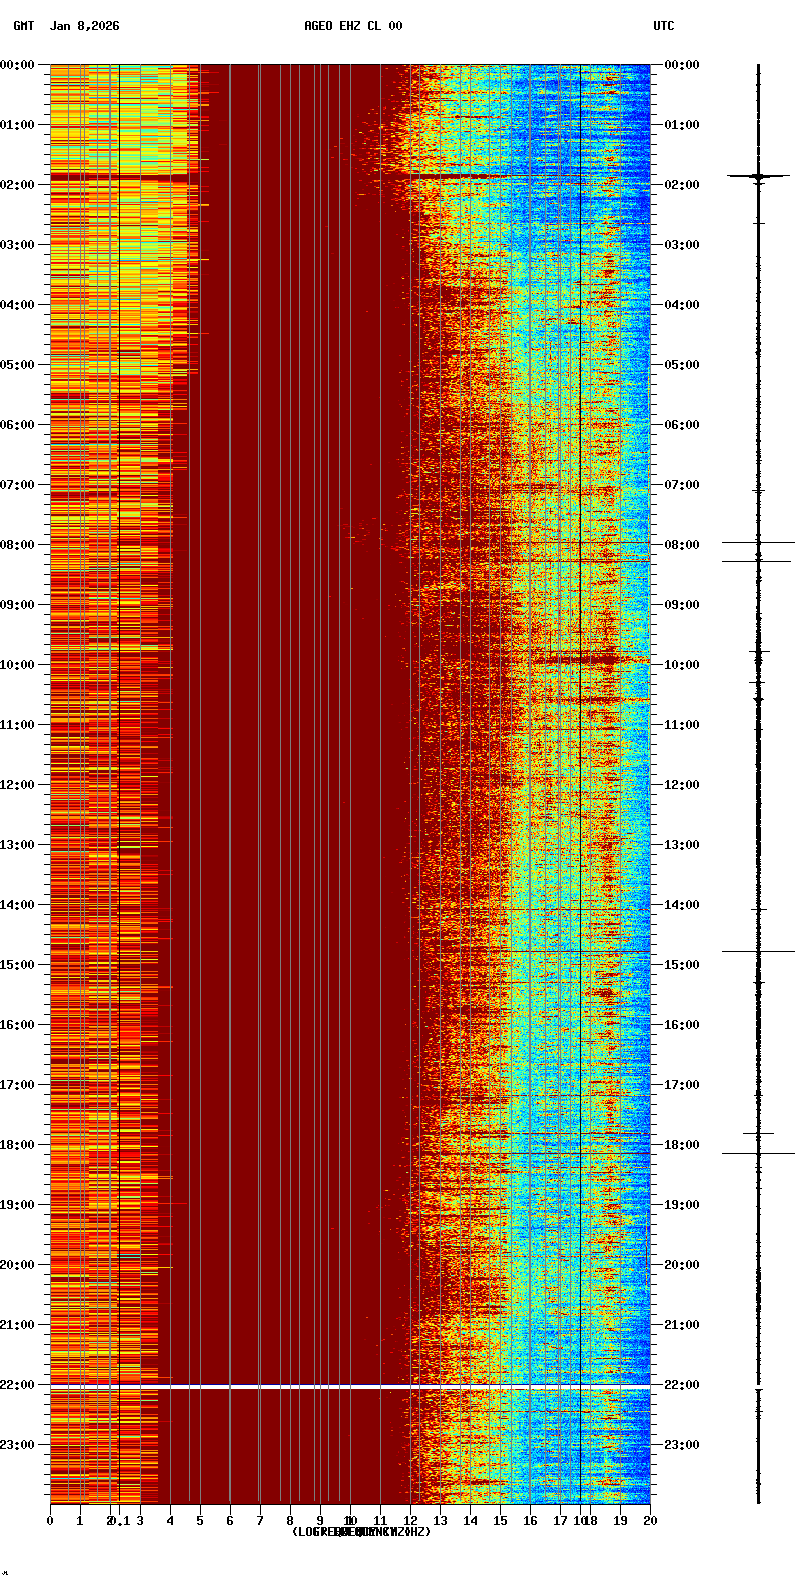Viewport: 802px width, 1584px height.
Task: Click the 08:00 label on right time axis
Action: [x=682, y=545]
